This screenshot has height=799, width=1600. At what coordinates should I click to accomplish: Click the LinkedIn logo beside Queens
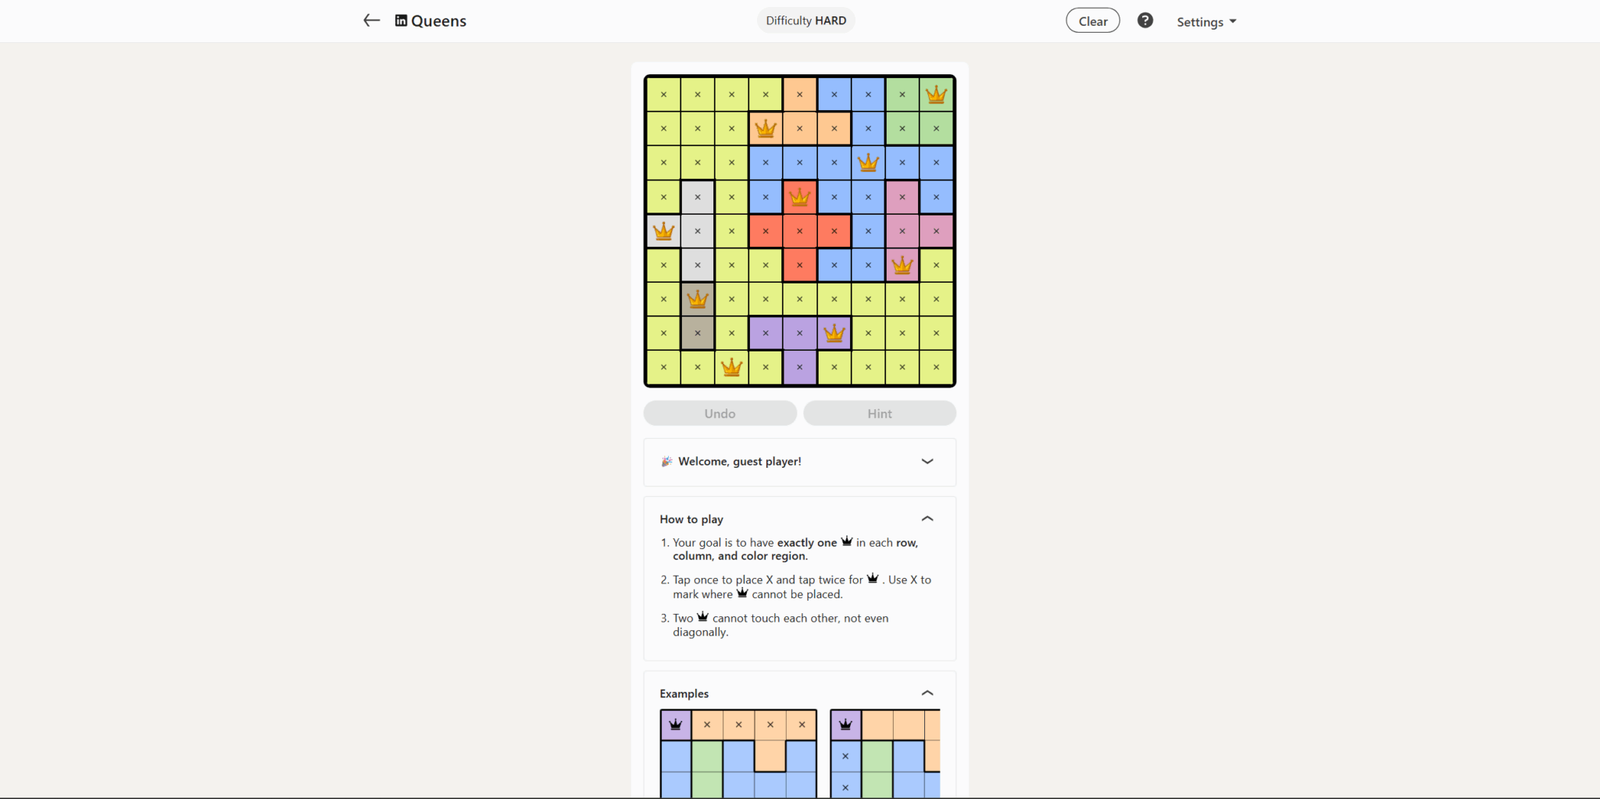(x=401, y=20)
